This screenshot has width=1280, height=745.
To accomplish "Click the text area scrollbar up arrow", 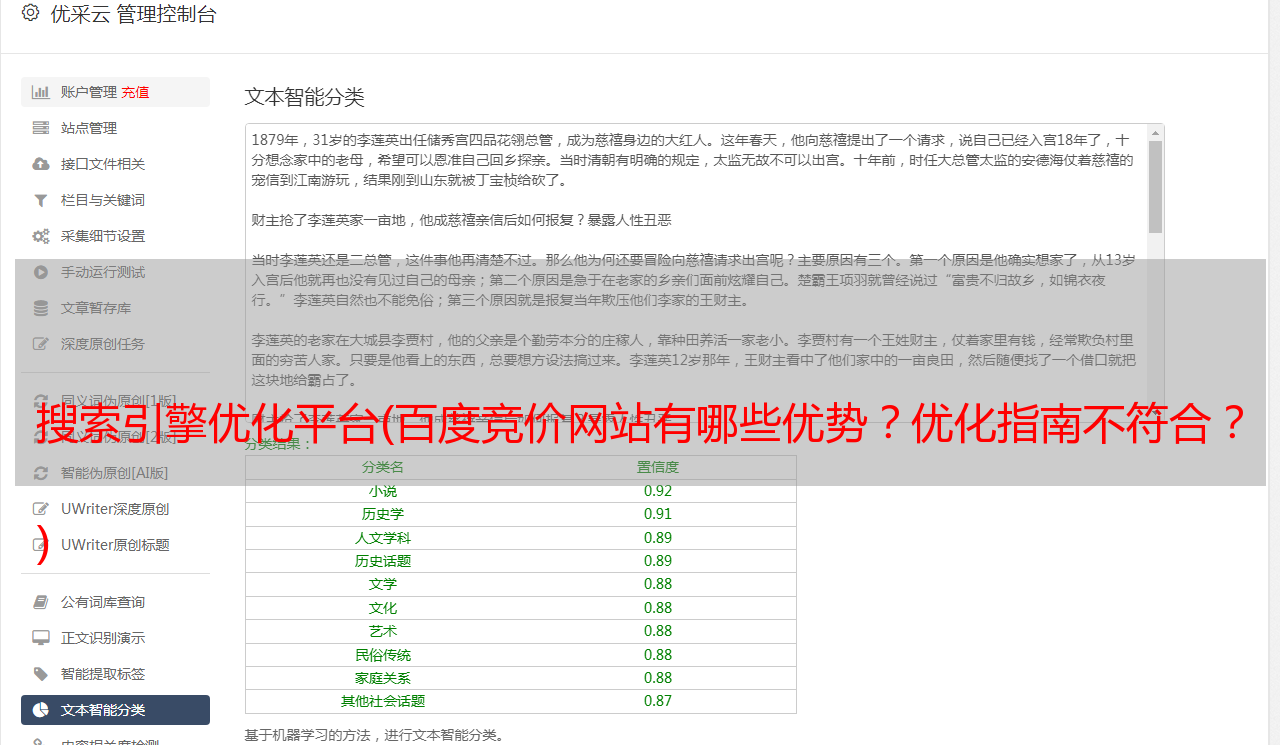I will (1156, 133).
